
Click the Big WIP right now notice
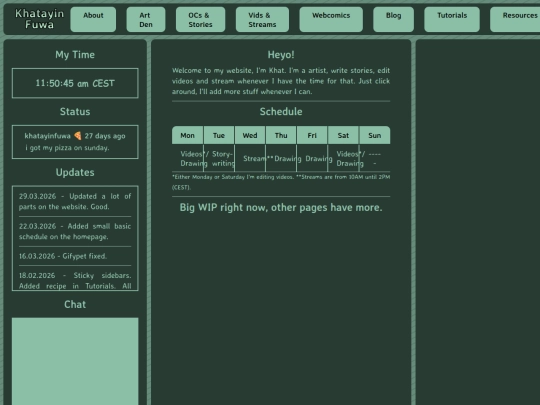(x=281, y=207)
